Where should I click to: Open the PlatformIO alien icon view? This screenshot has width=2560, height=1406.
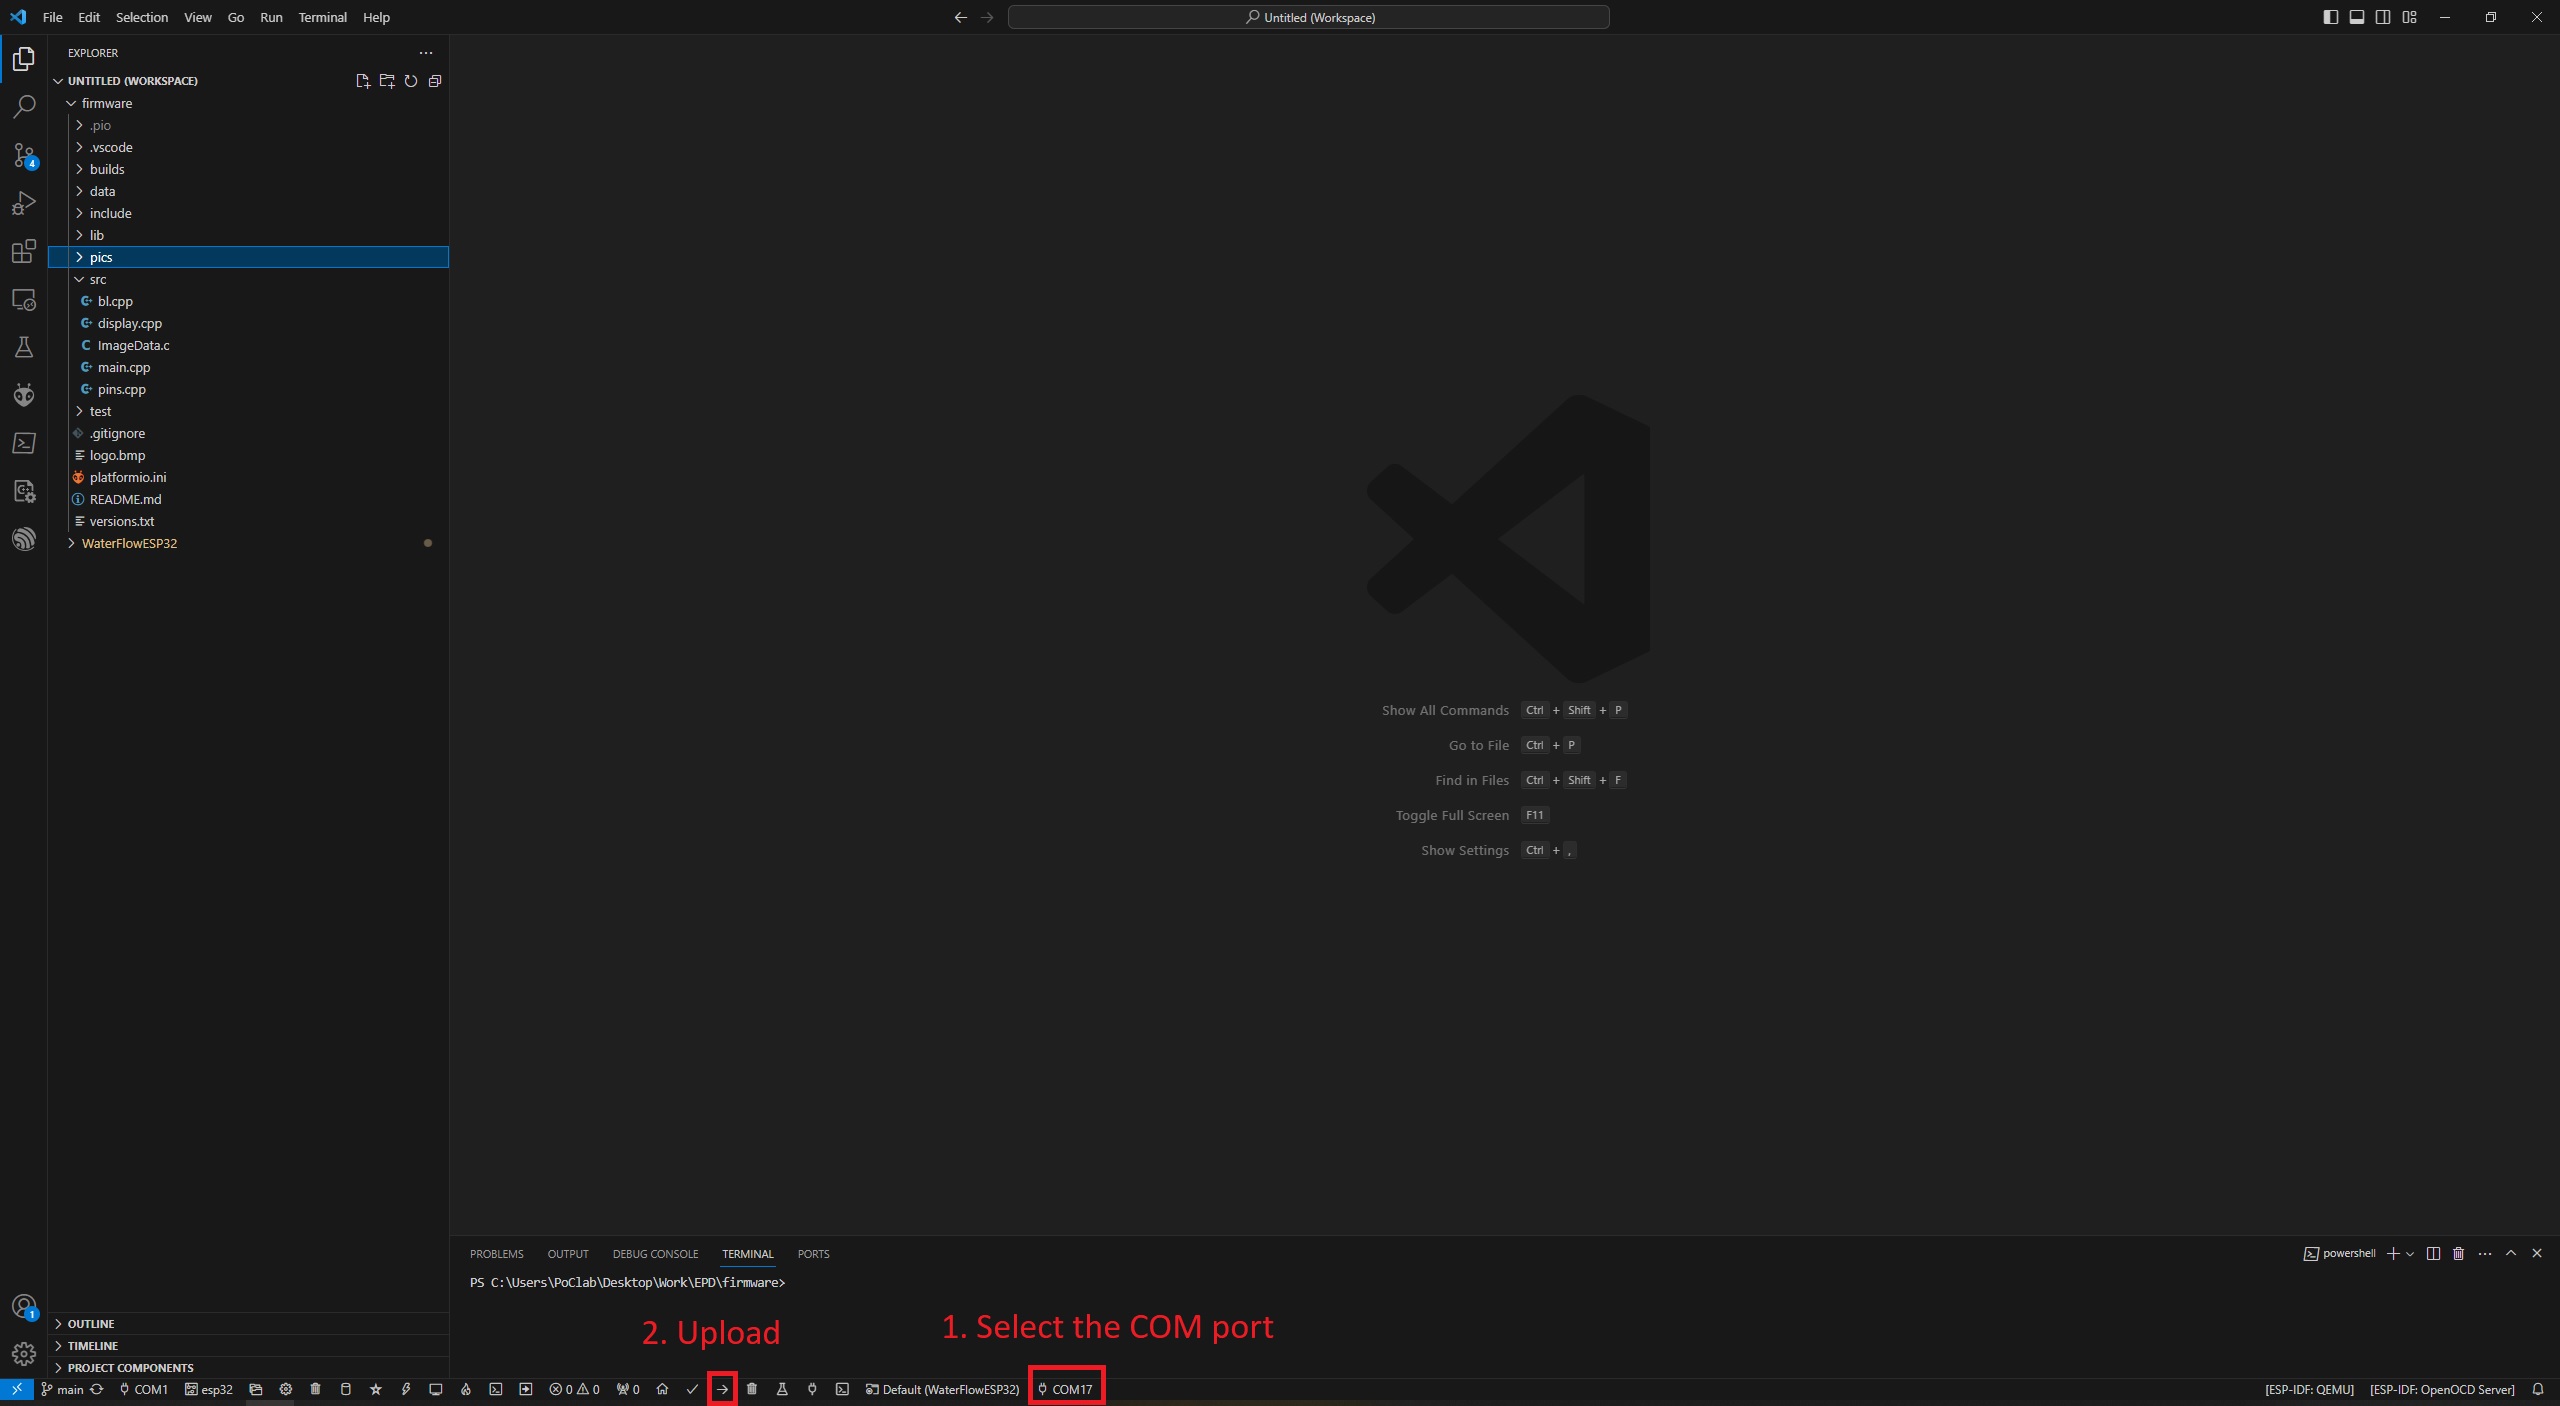pos(24,395)
